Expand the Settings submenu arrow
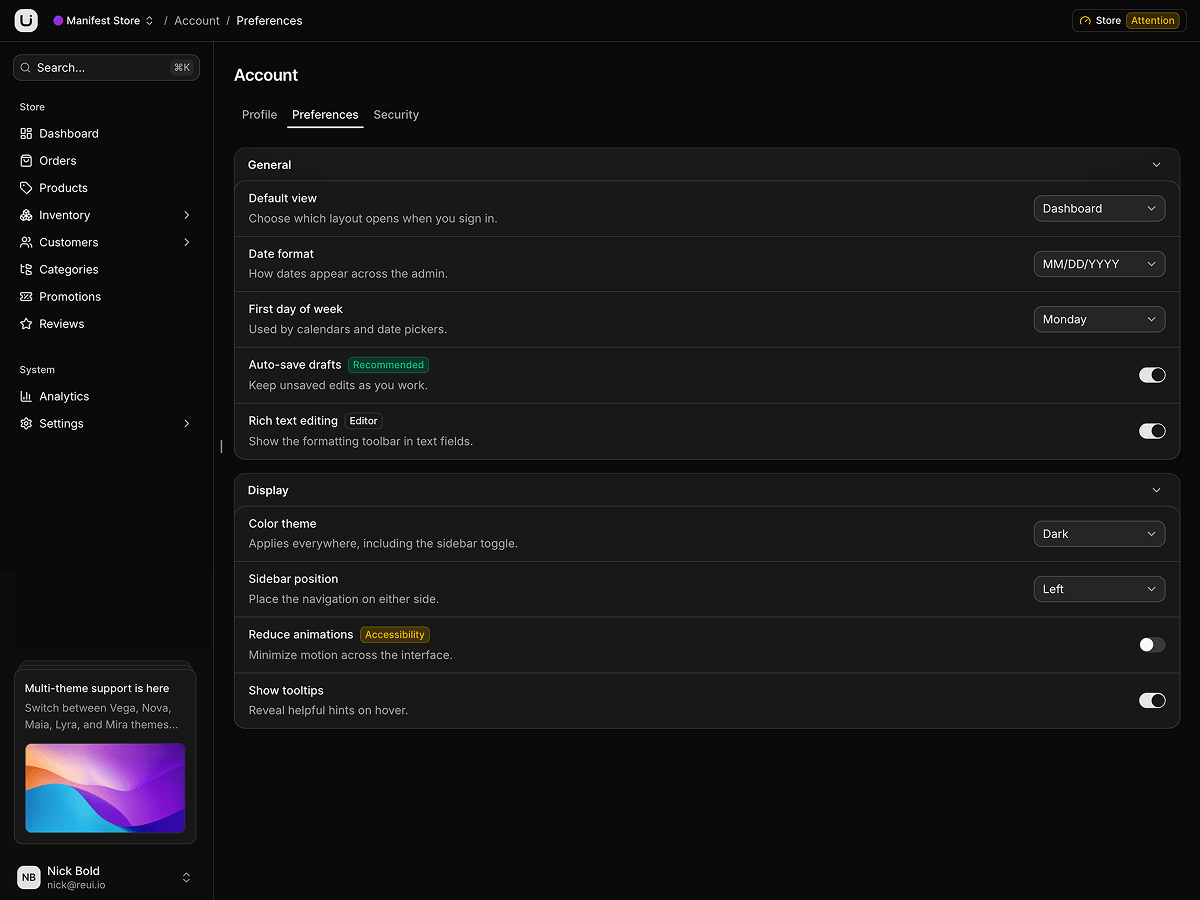Screen dimensions: 1200x900 (x=187, y=423)
